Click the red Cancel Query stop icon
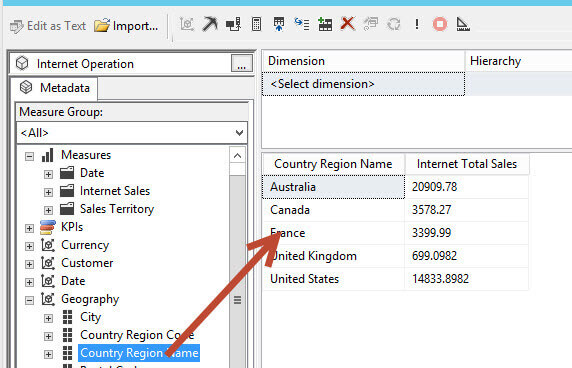572x368 pixels. pyautogui.click(x=440, y=24)
